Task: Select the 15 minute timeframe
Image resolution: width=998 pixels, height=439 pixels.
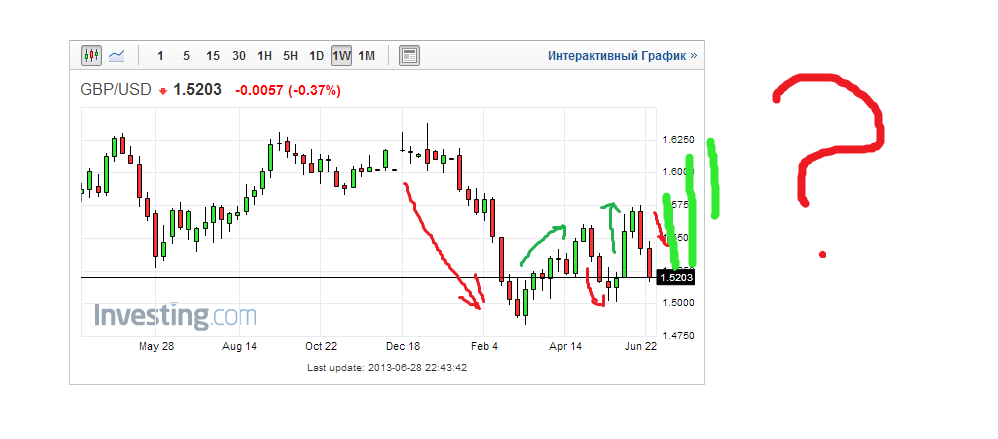Action: coord(213,56)
